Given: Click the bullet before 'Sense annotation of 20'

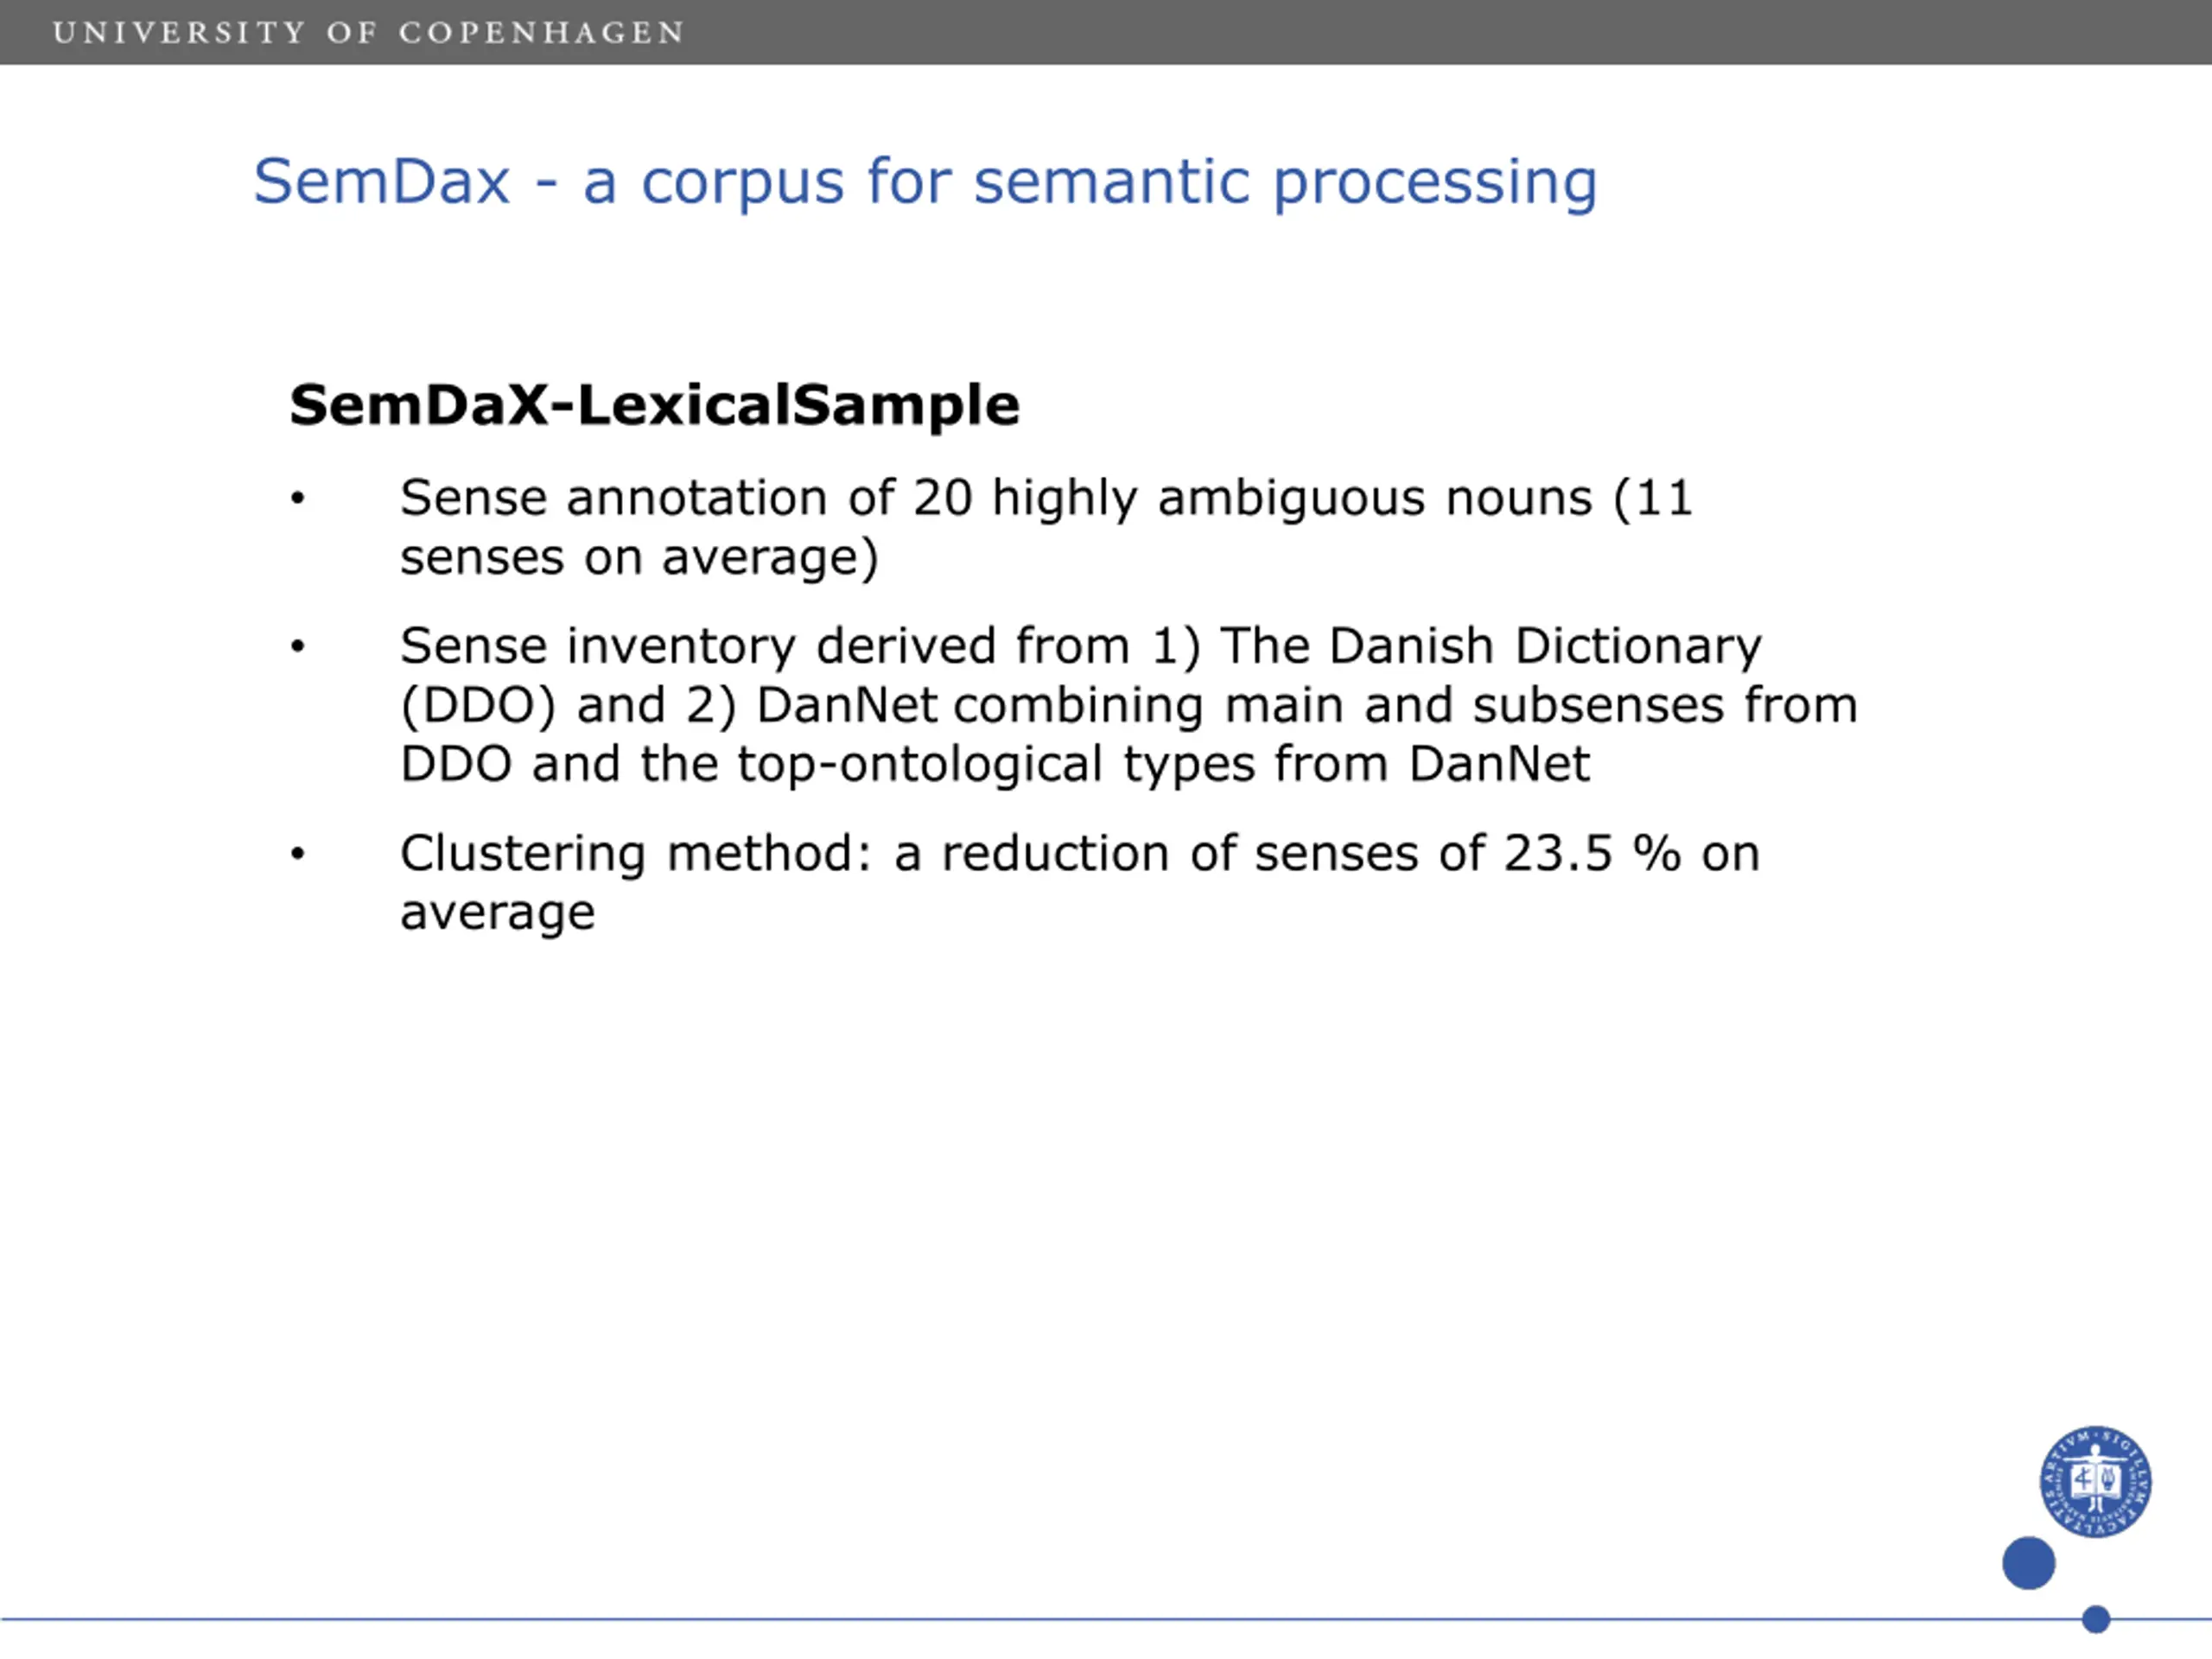Looking at the screenshot, I should click(297, 498).
